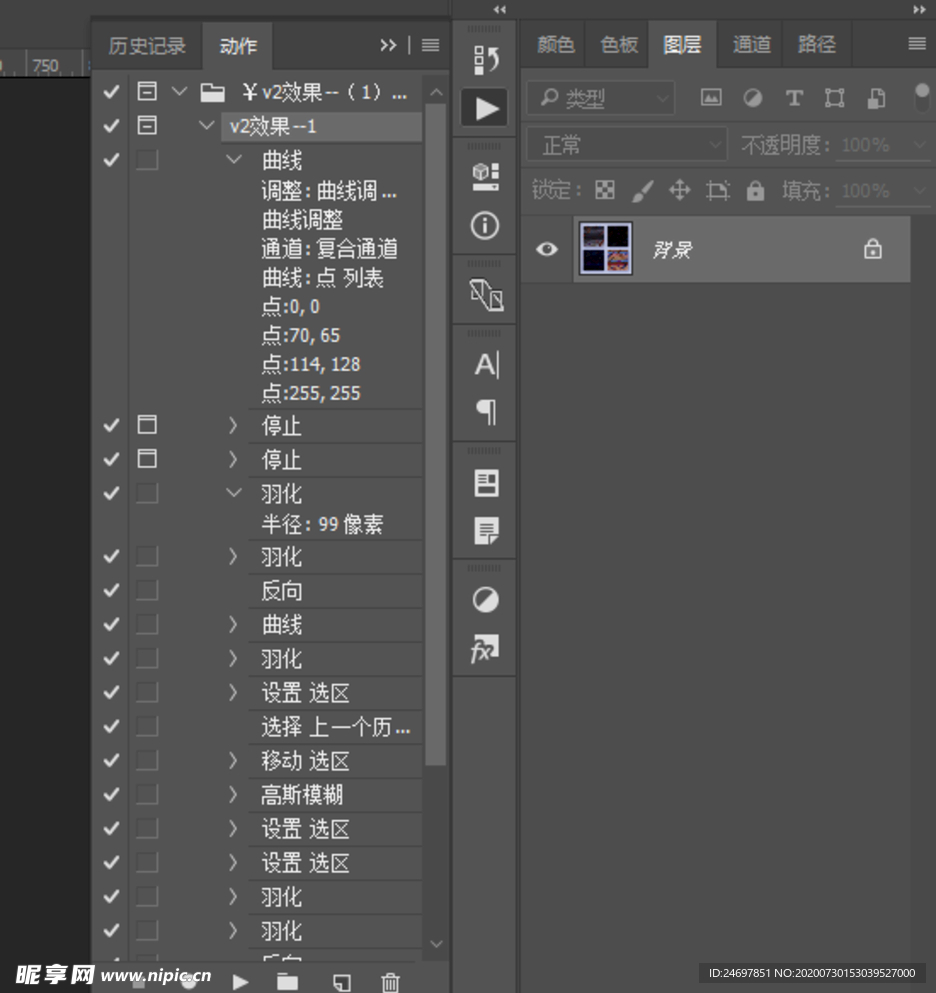936x993 pixels.
Task: Open the 正常 blend mode dropdown
Action: (626, 145)
